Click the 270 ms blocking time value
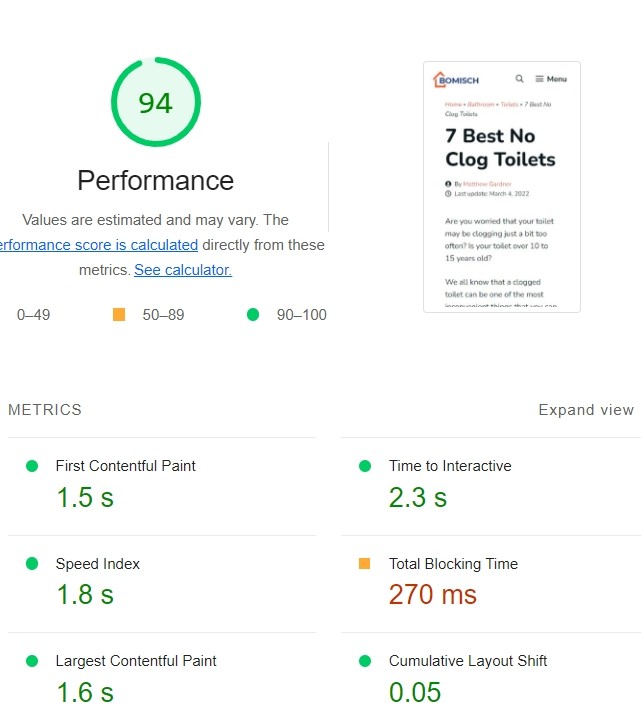This screenshot has width=641, height=717. (x=433, y=594)
